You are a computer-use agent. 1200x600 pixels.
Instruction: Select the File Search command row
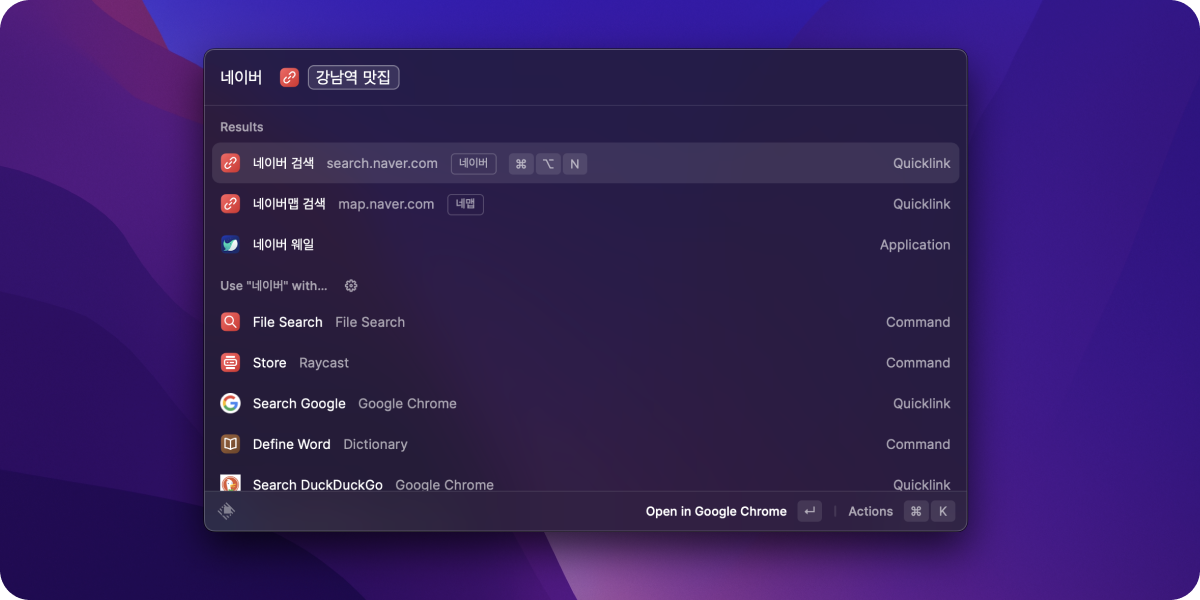(x=585, y=322)
